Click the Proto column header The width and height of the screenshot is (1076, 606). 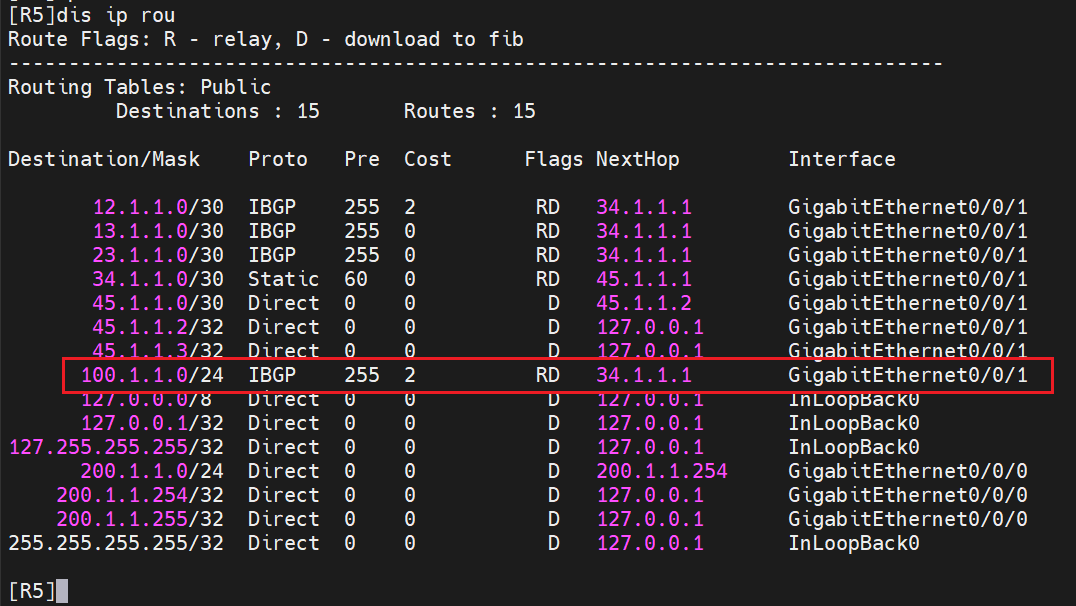[278, 159]
